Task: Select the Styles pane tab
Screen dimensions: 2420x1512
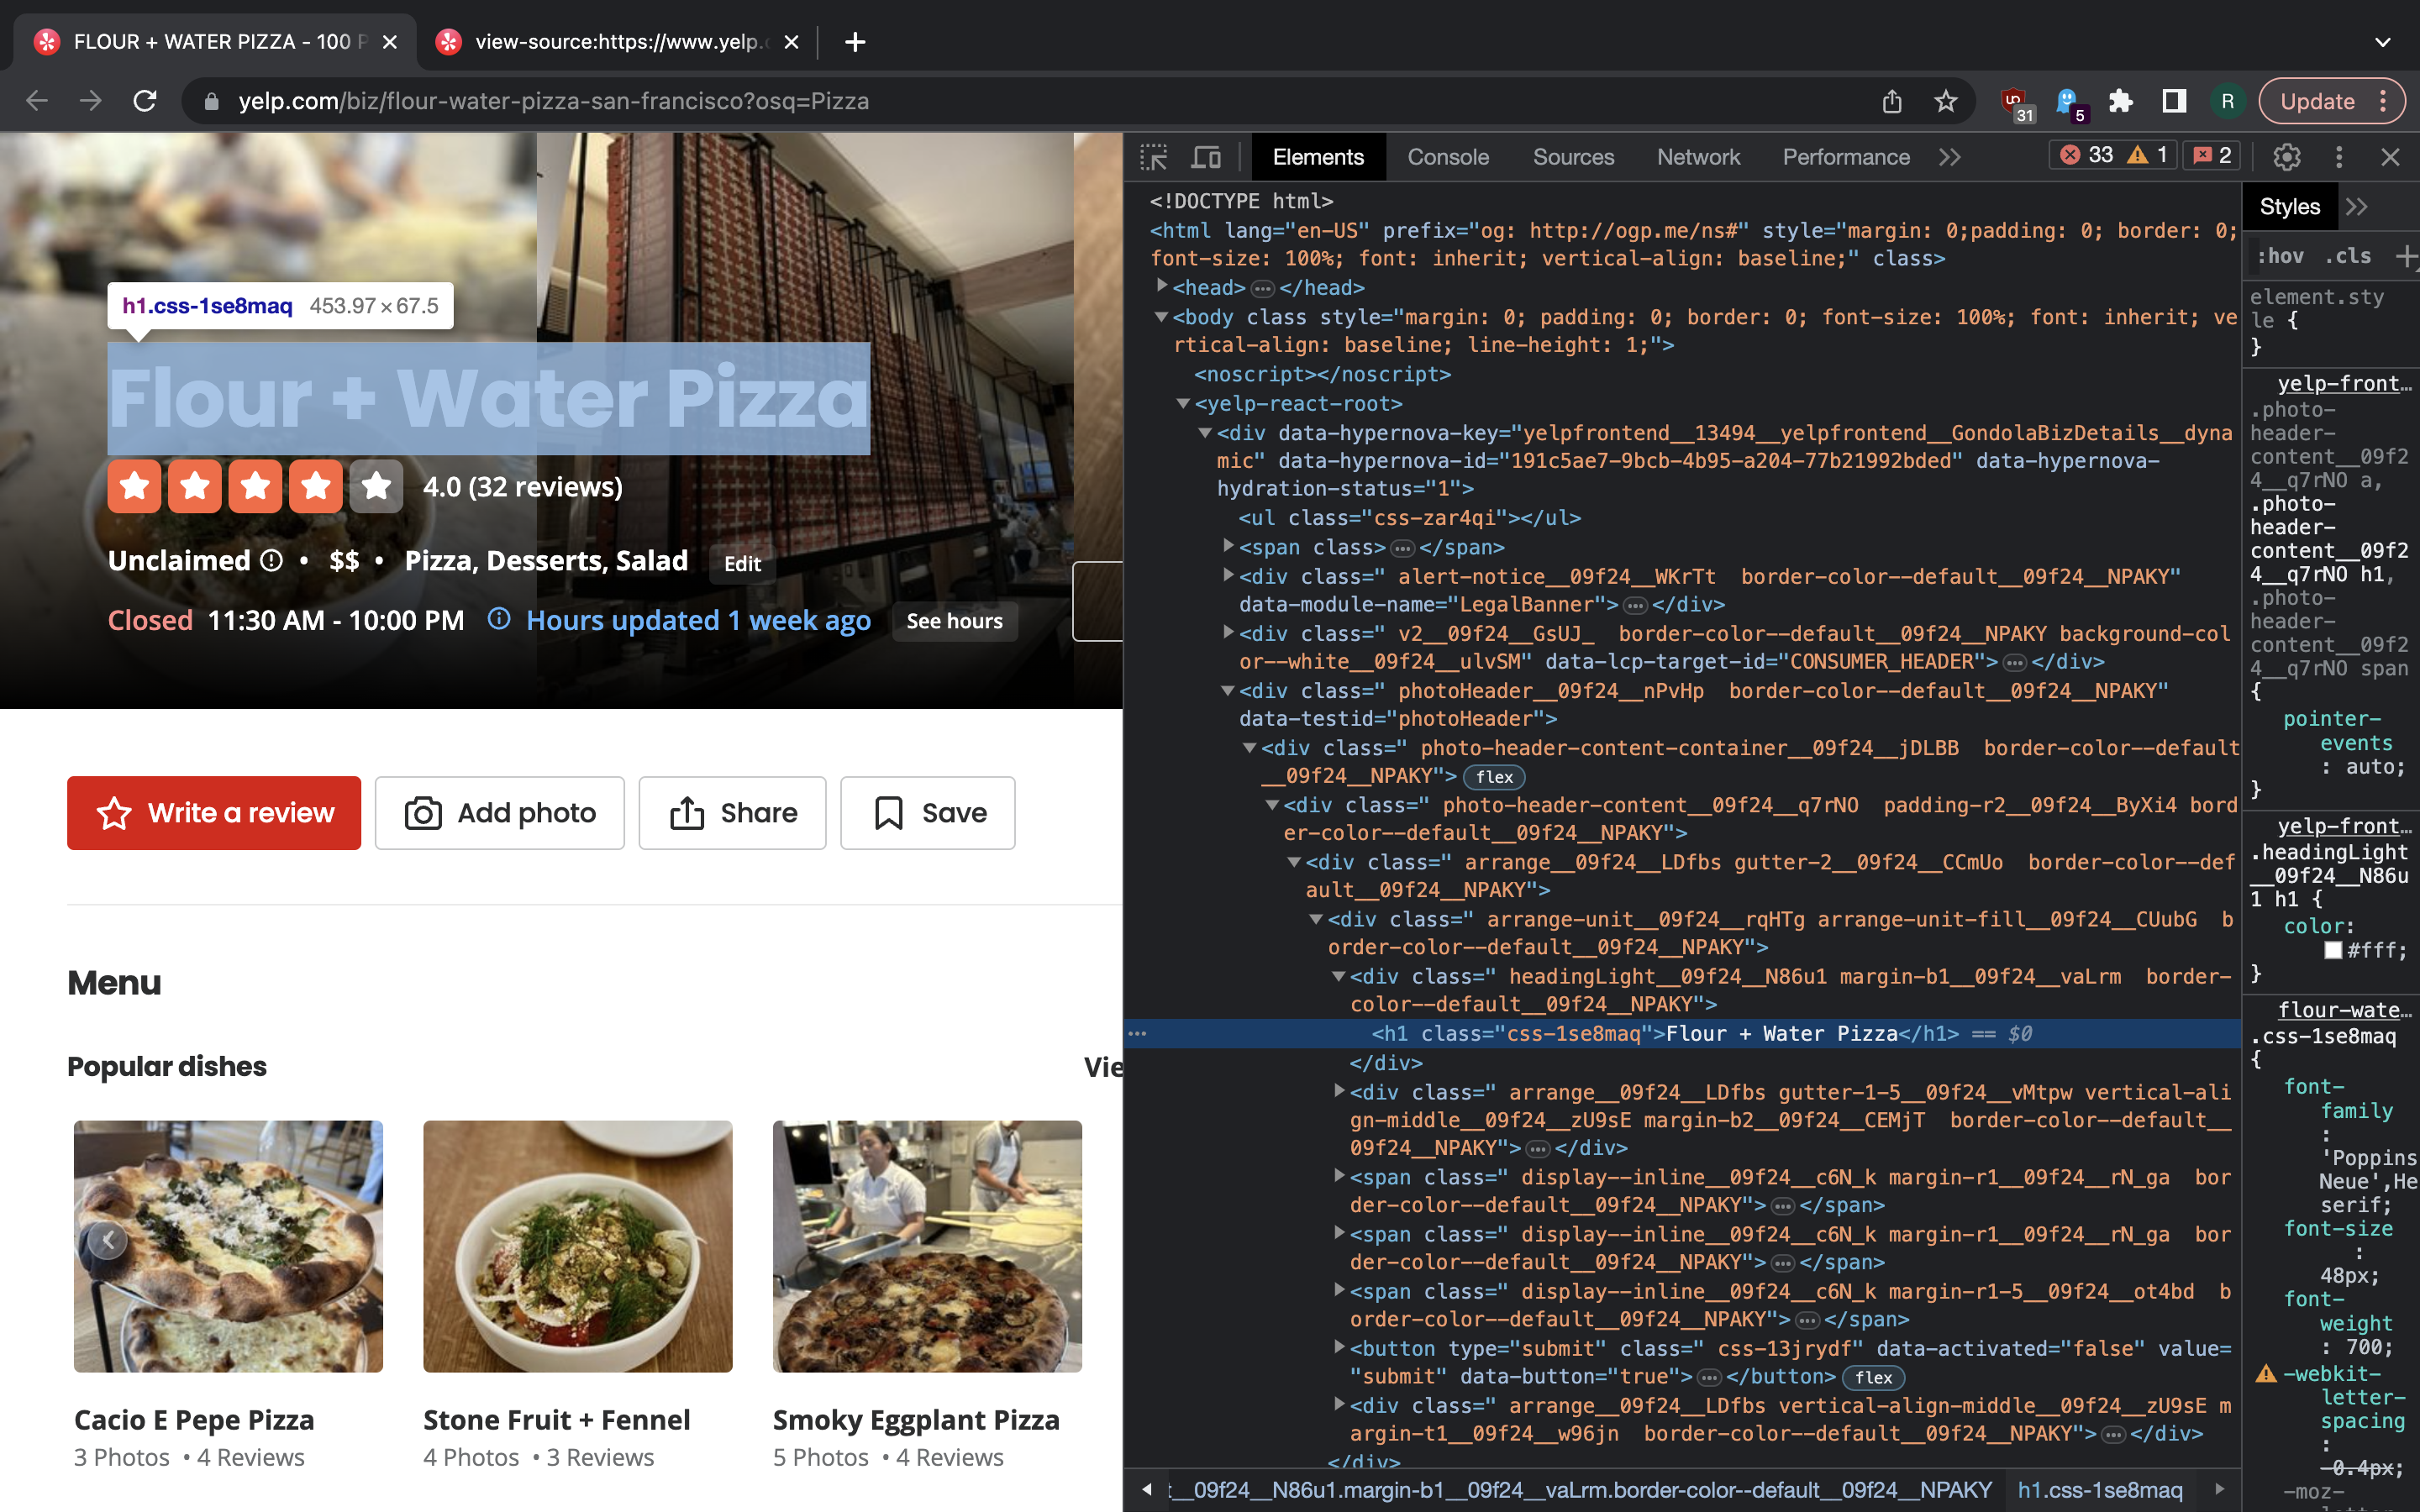Action: [x=2289, y=207]
